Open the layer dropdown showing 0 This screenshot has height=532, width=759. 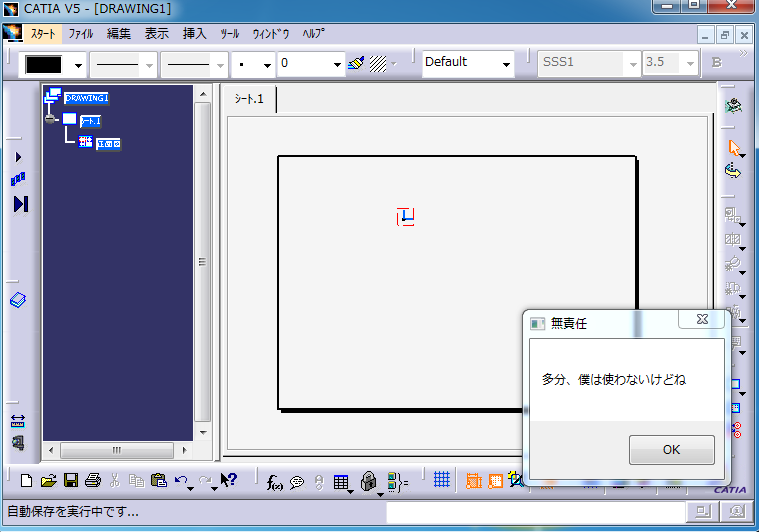pos(337,65)
